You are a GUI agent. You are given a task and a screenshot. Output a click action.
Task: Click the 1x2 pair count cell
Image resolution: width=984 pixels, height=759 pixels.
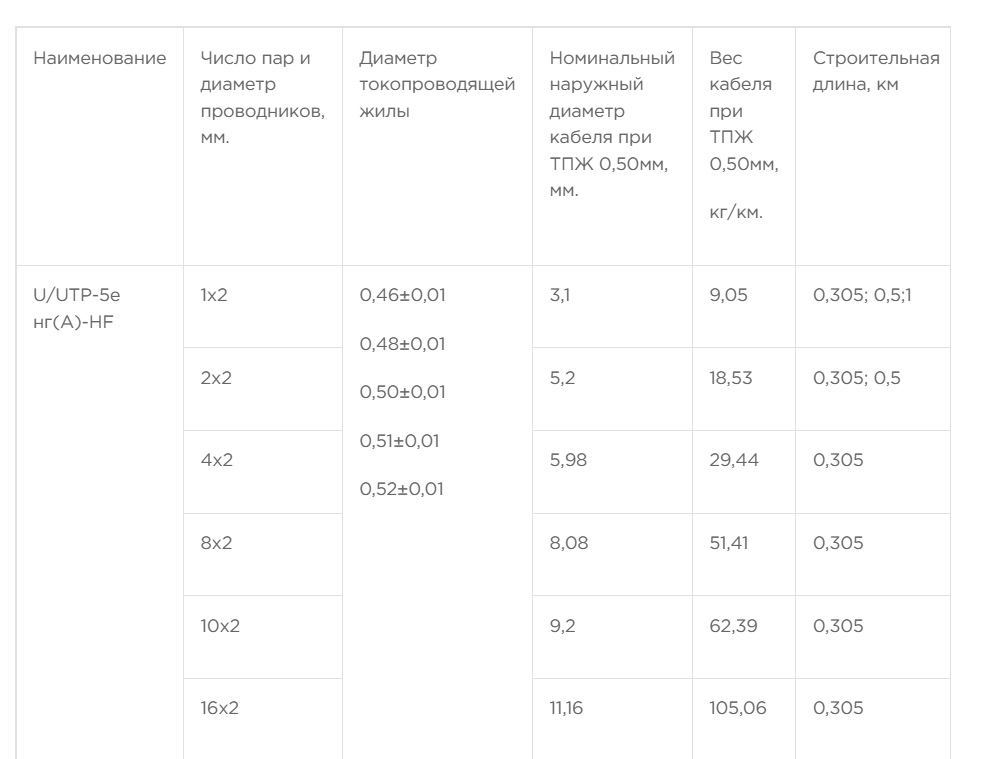pos(214,296)
